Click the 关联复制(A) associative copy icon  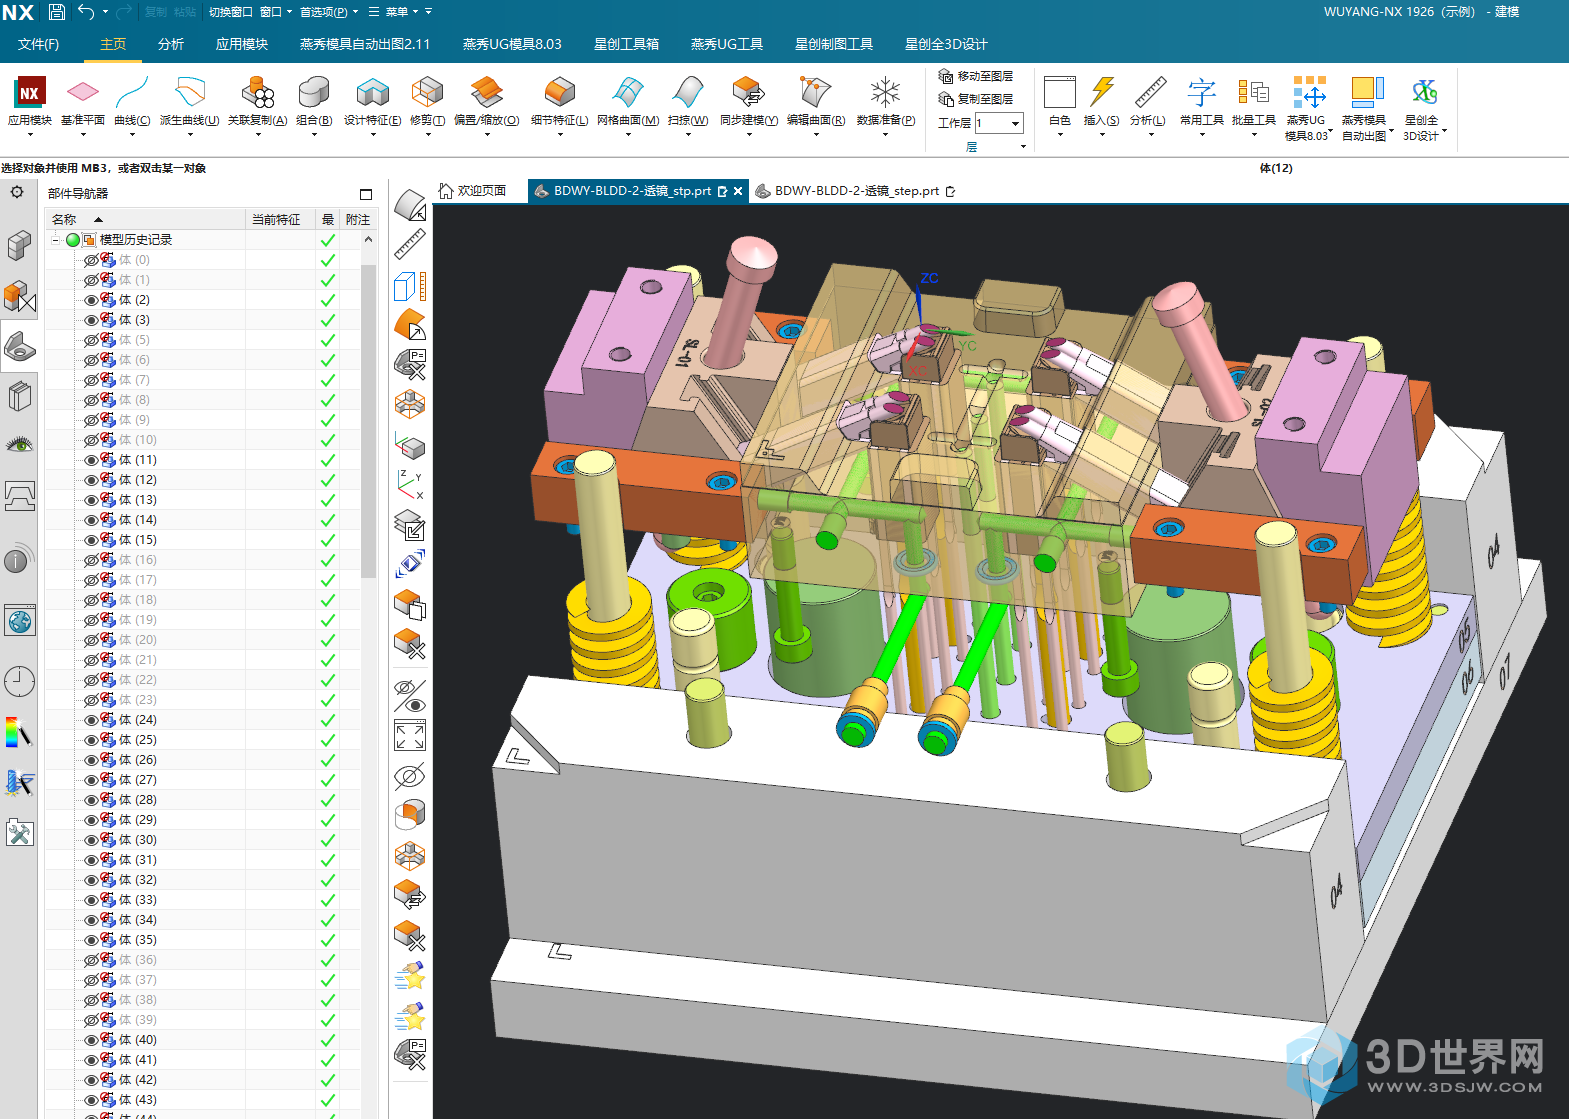(257, 92)
